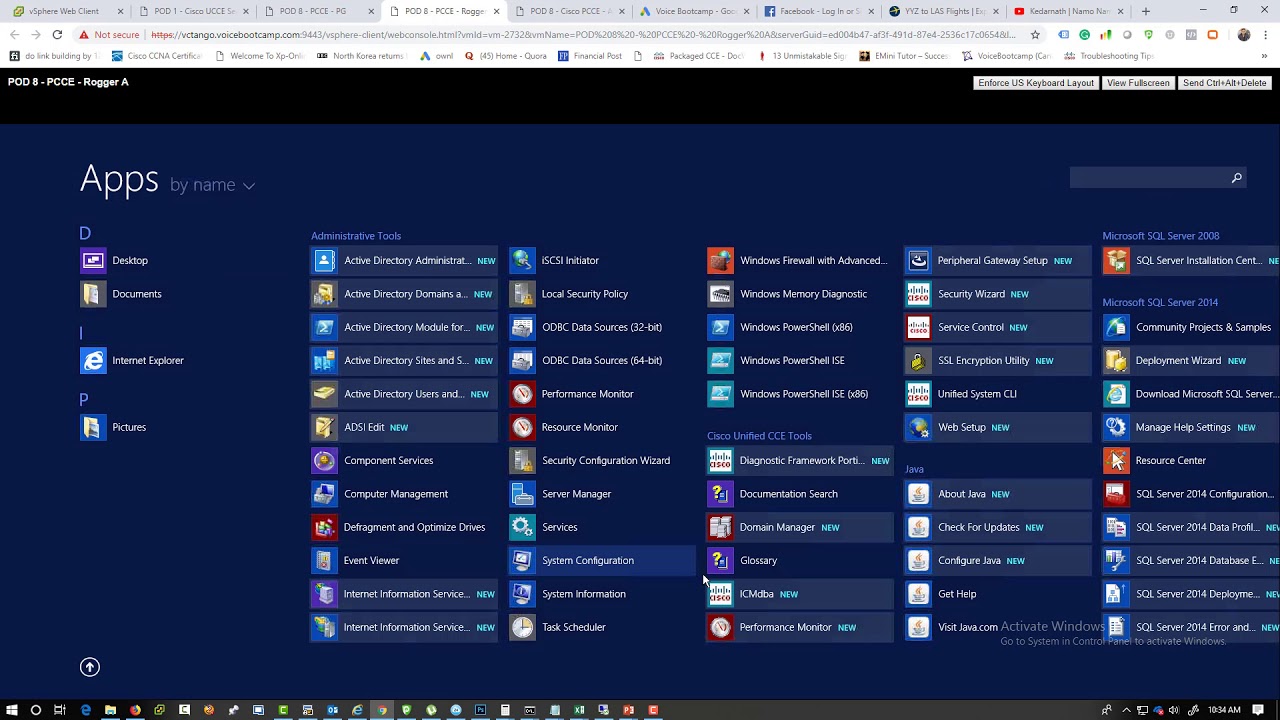Expand the 'by name' sort dropdown
Viewport: 1280px width, 720px height.
pyautogui.click(x=213, y=185)
